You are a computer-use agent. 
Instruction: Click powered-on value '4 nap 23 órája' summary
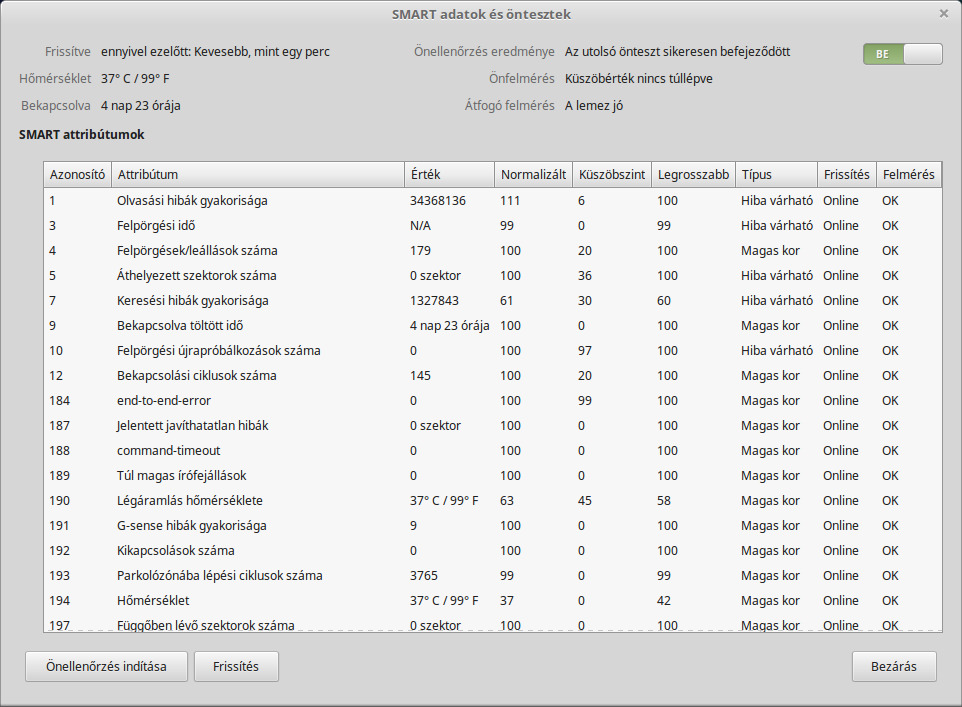[140, 106]
